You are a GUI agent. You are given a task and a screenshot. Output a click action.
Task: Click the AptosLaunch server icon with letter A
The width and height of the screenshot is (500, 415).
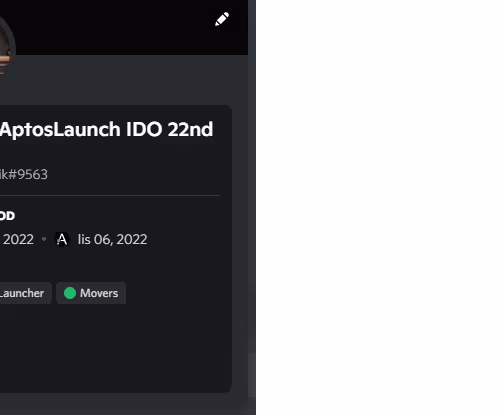(62, 239)
